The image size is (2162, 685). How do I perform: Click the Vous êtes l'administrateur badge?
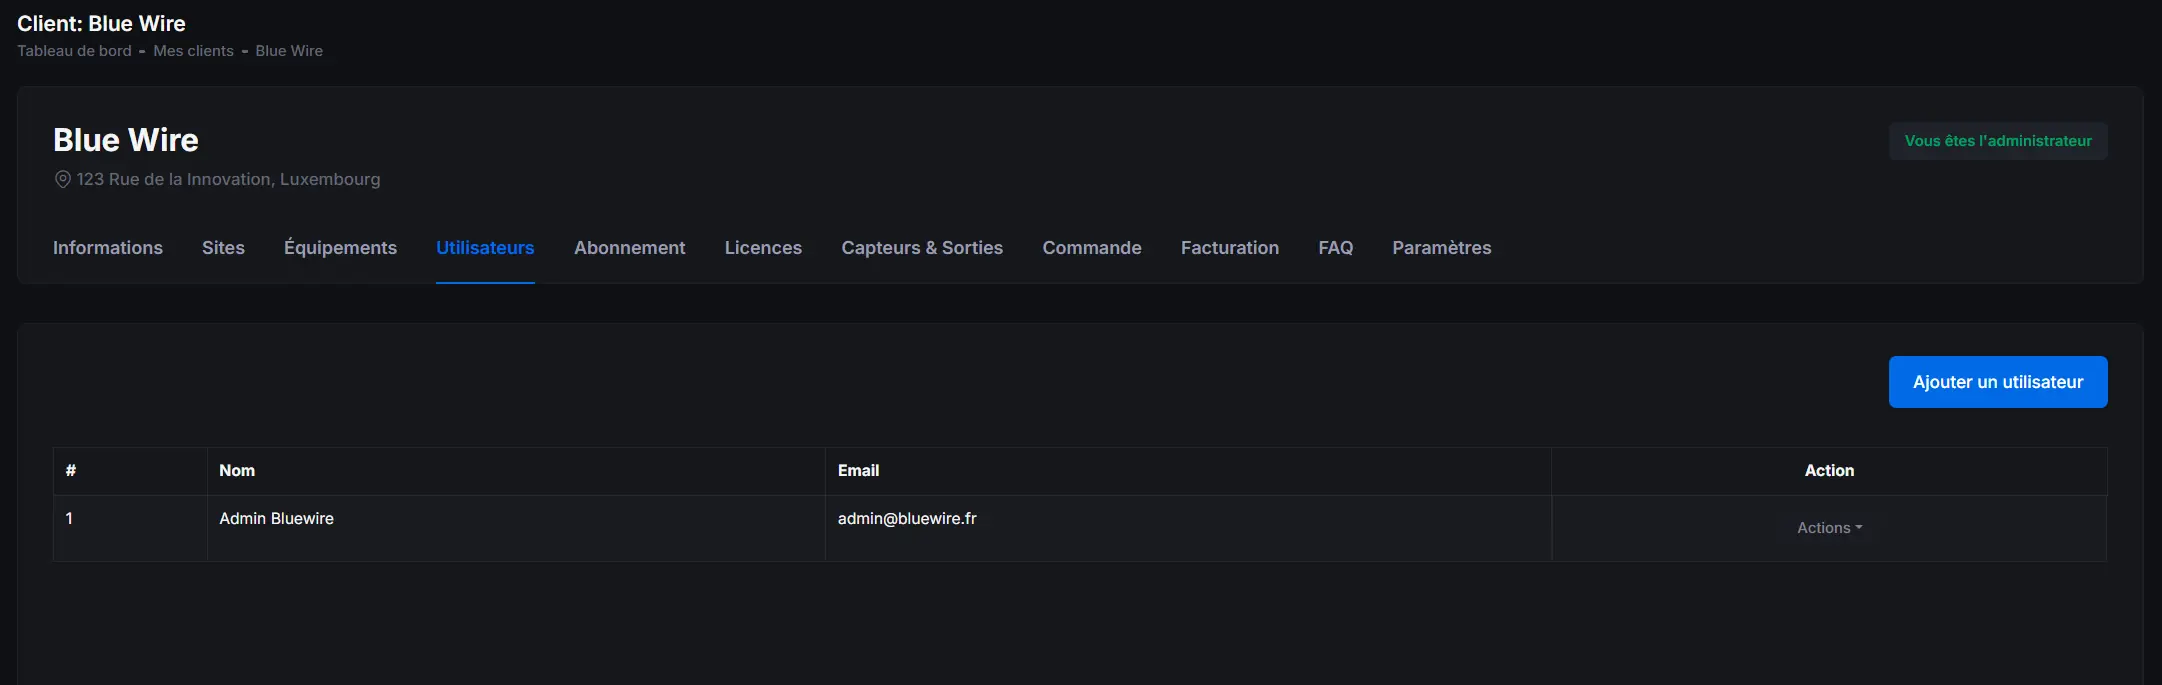pyautogui.click(x=1997, y=141)
